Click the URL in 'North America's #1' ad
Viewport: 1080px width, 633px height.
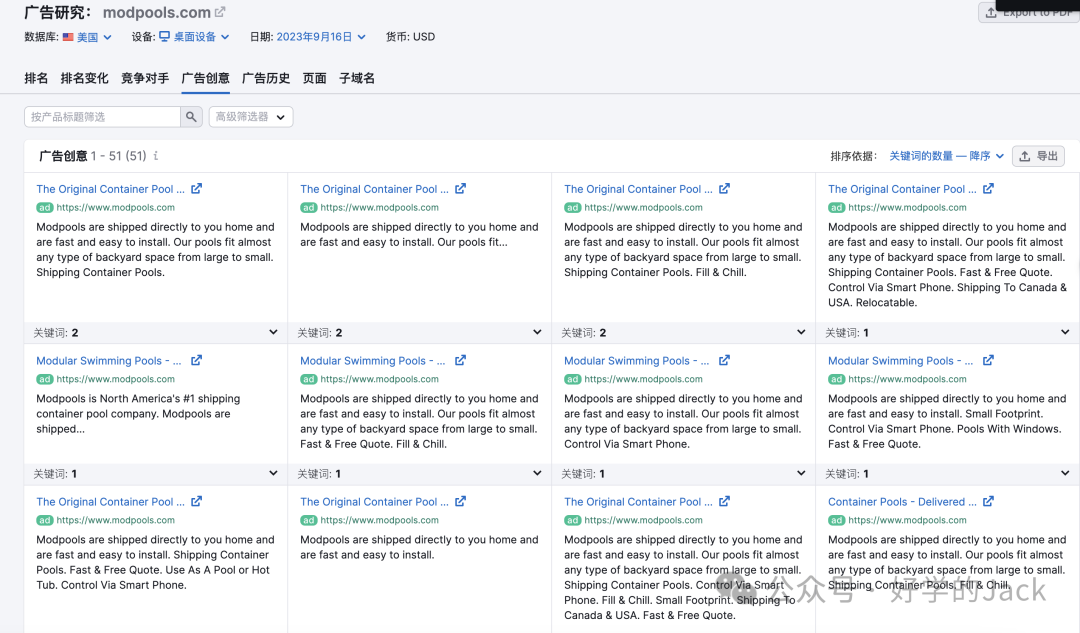[116, 379]
